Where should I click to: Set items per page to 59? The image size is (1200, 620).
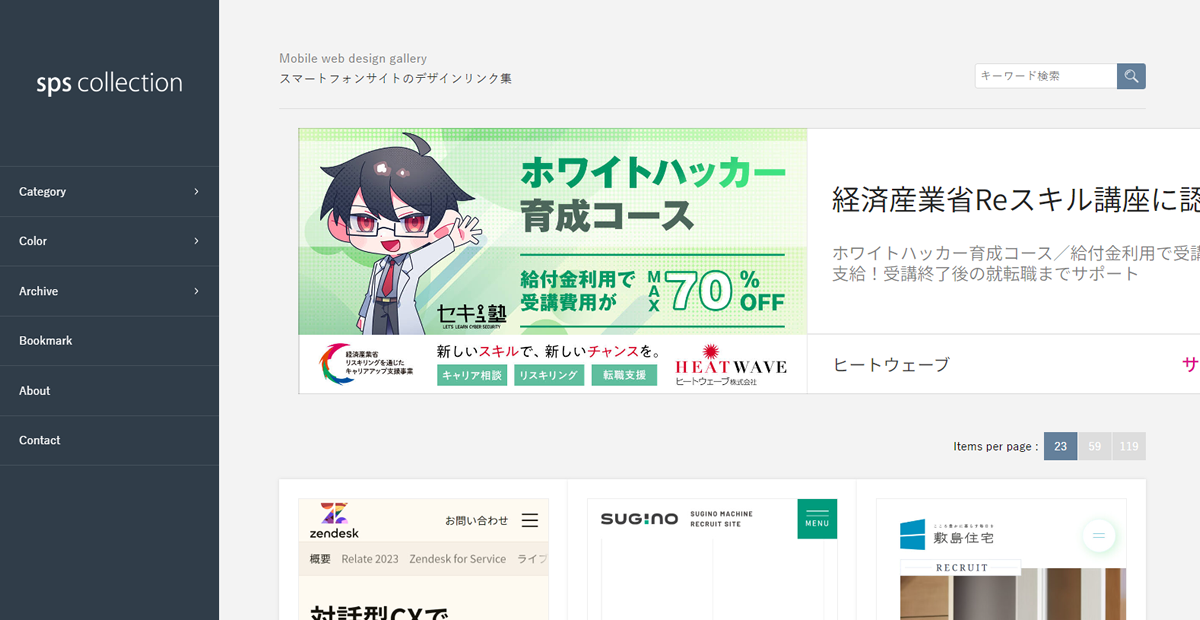pos(1094,446)
